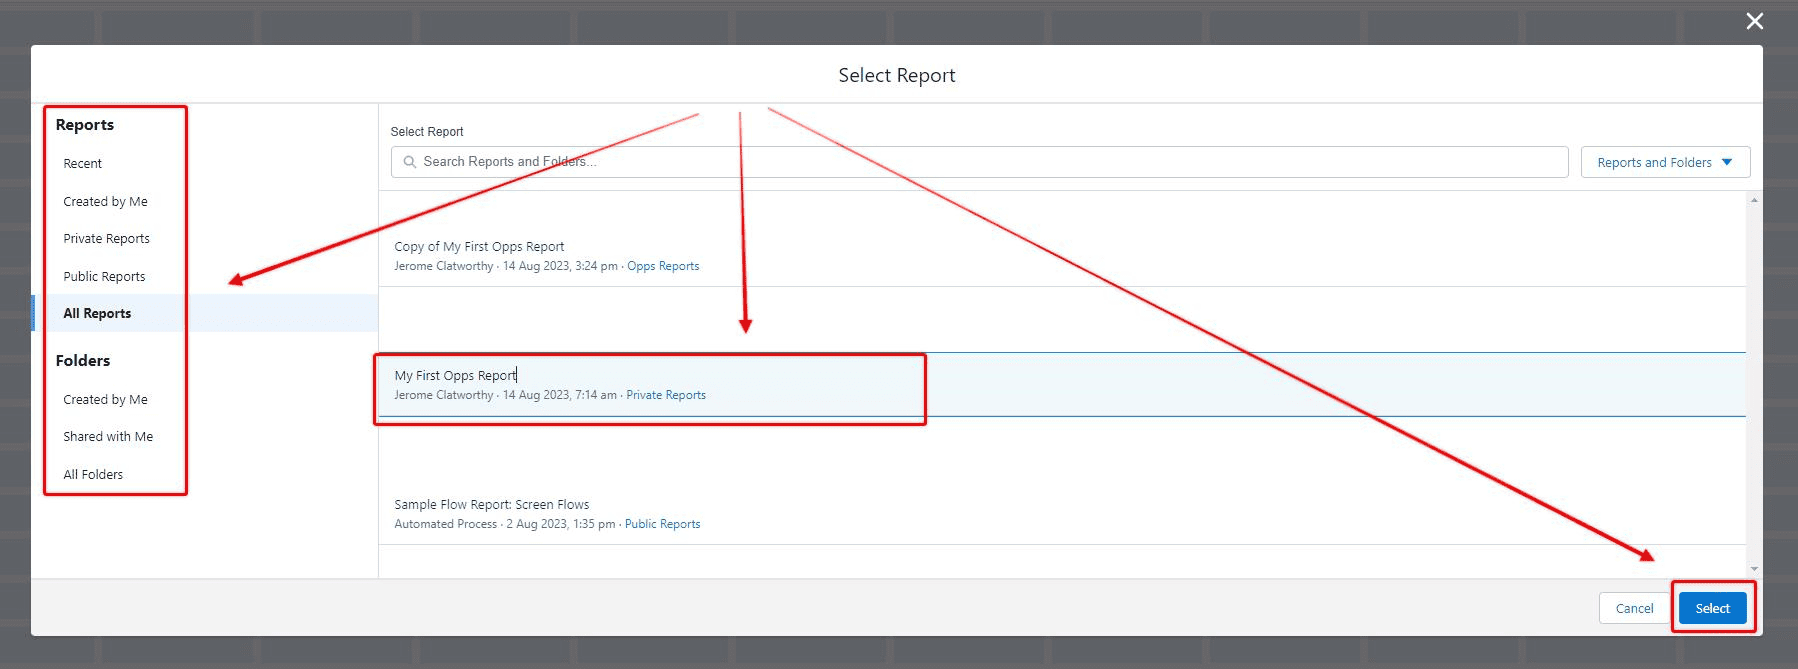
Task: Open the Private Reports folder link
Action: click(x=666, y=395)
